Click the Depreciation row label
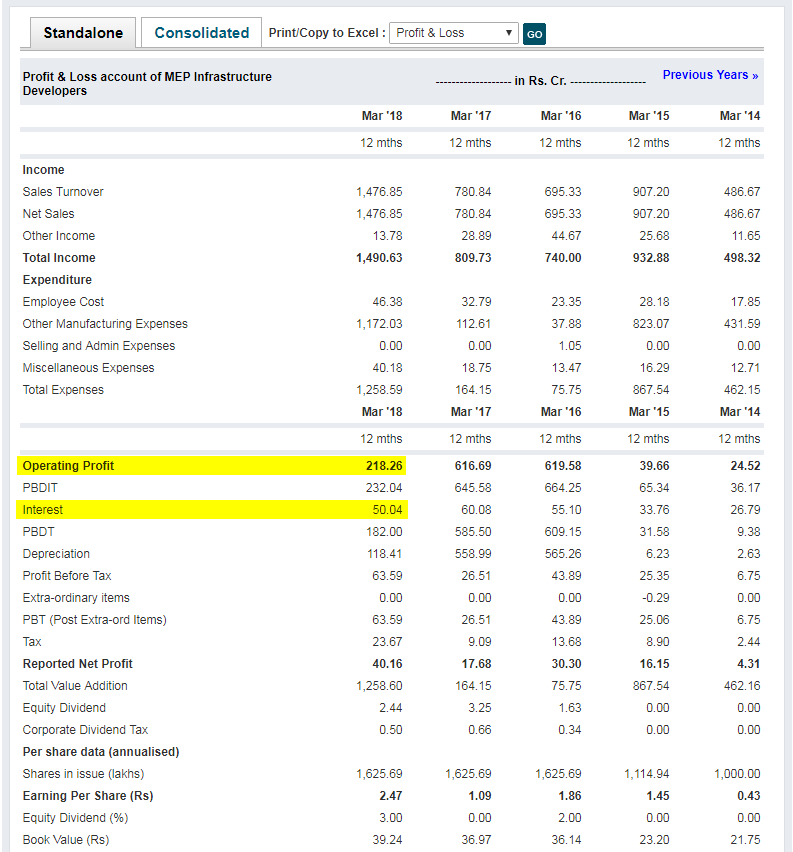 point(56,554)
